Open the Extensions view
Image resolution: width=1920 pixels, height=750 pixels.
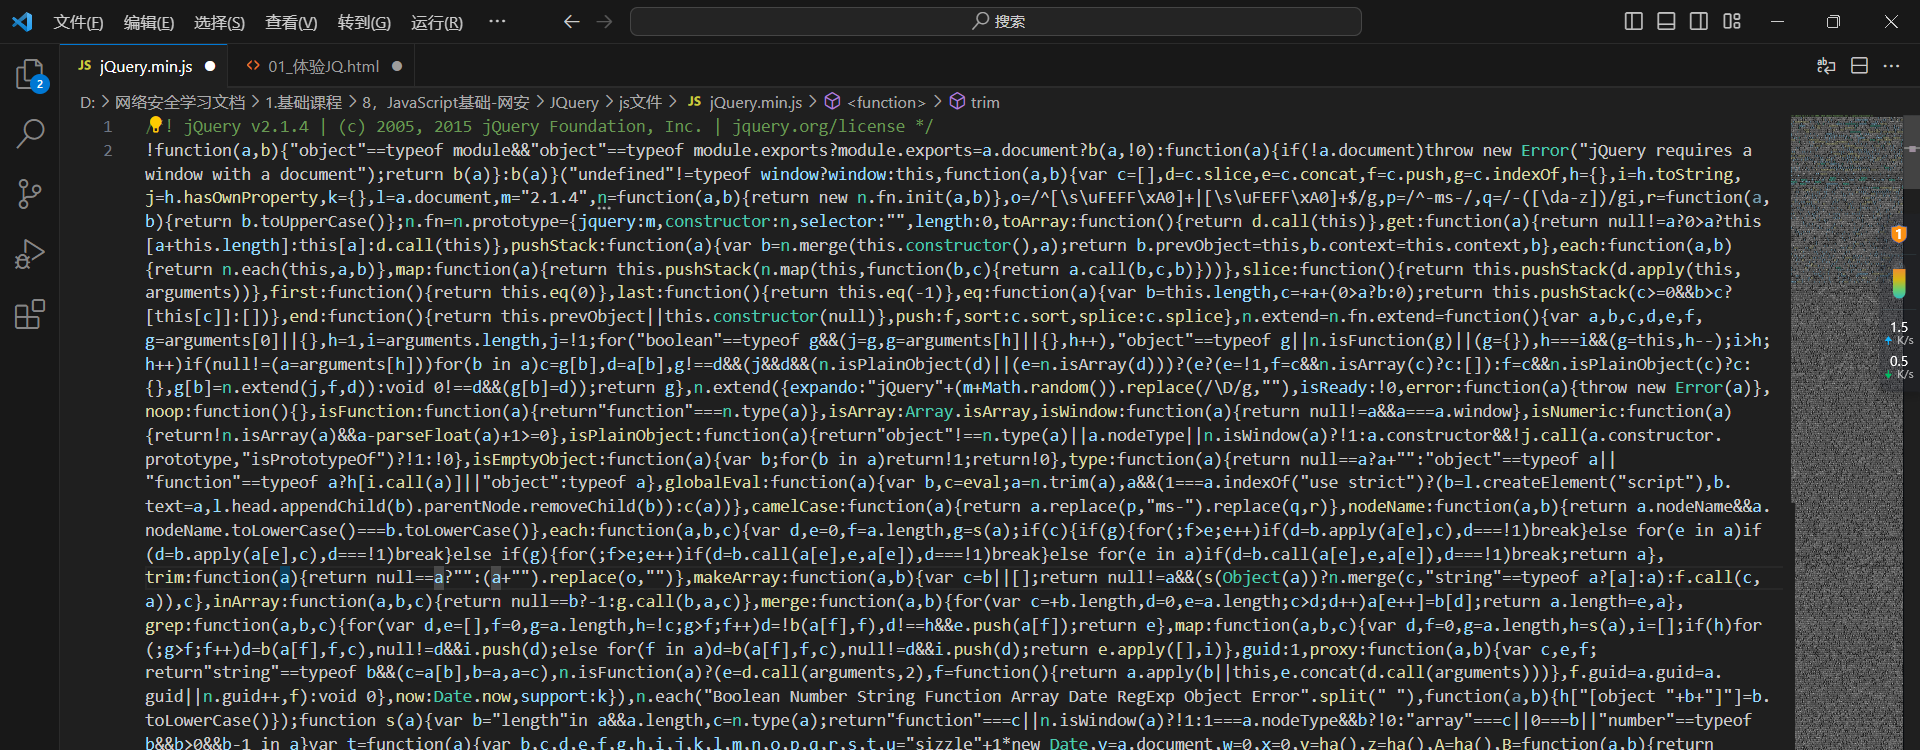pos(30,314)
